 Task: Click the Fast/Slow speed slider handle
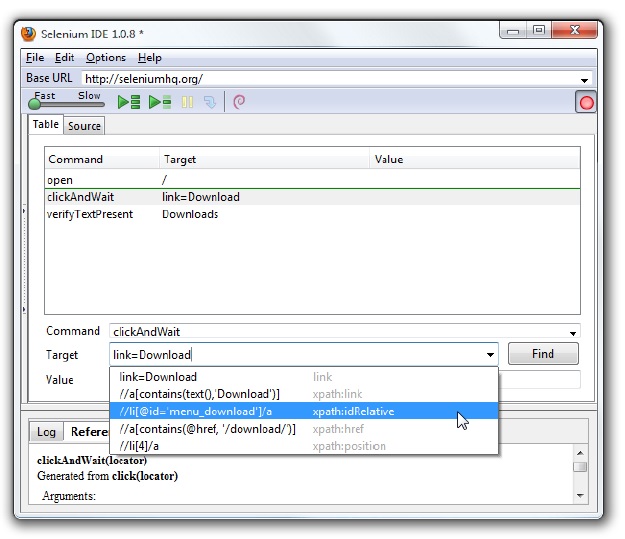[x=36, y=104]
